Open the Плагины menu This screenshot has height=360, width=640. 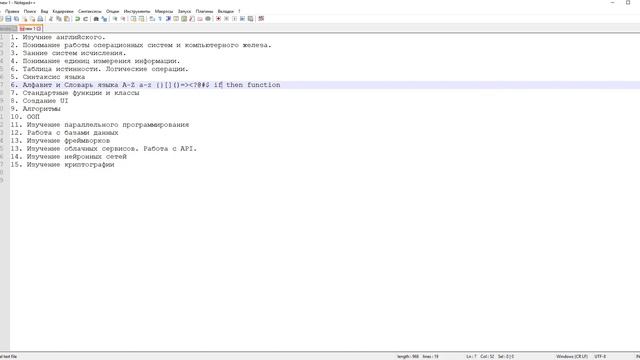[204, 11]
